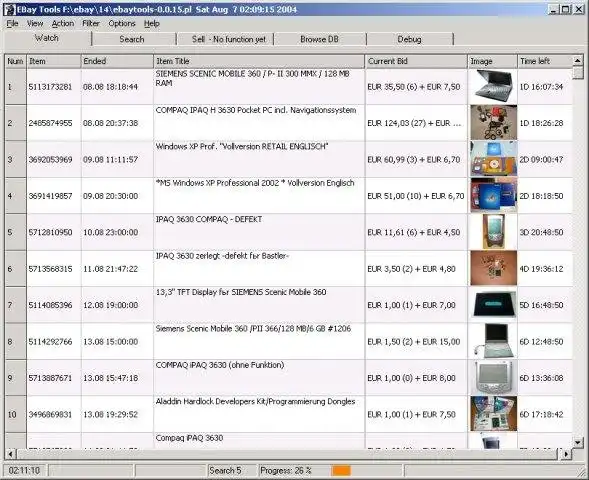589x480 pixels.
Task: Open the Help menu
Action: point(152,24)
